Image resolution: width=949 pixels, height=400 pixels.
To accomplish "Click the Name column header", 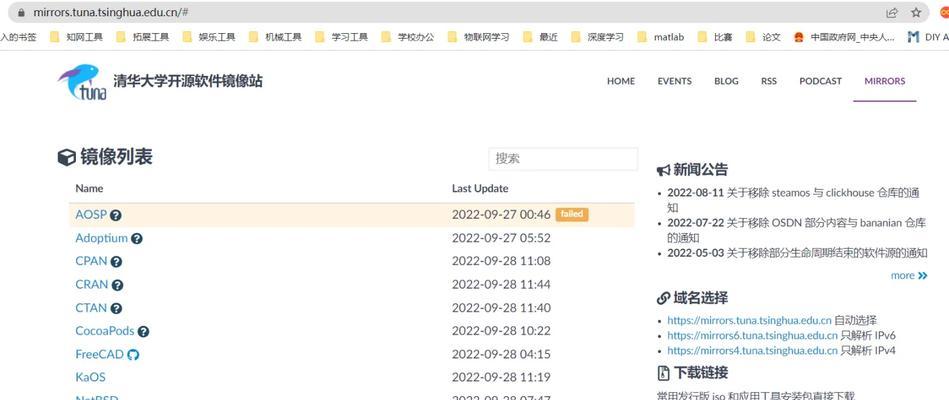I will click(x=89, y=188).
